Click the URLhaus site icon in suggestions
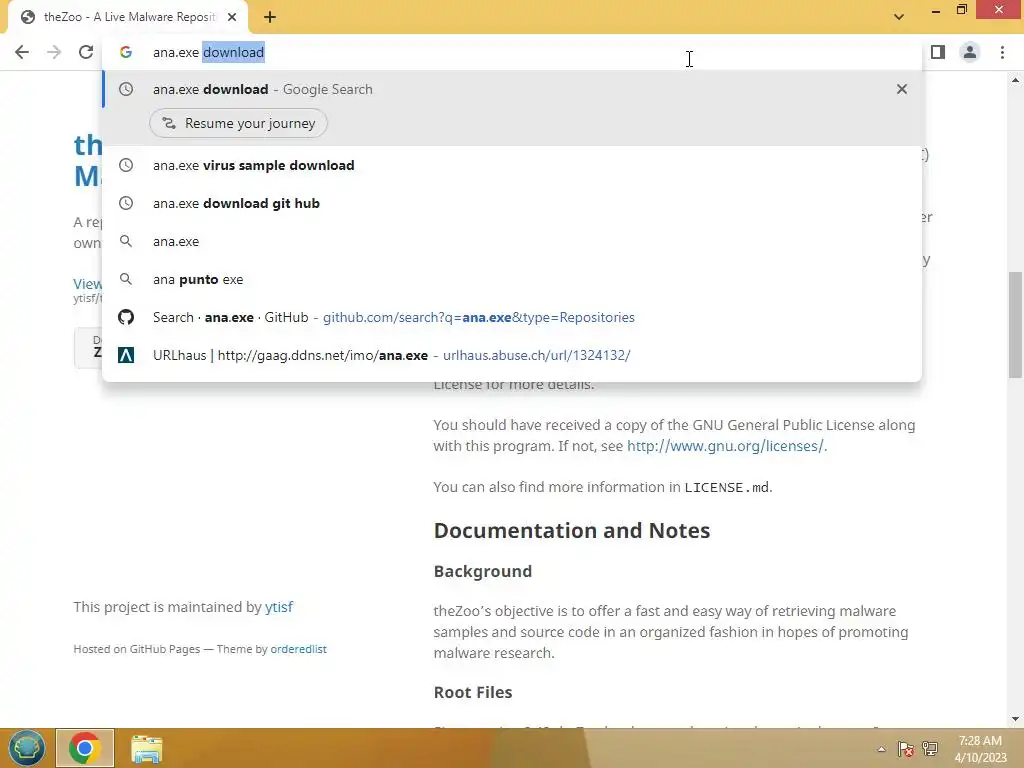1024x768 pixels. tap(126, 355)
